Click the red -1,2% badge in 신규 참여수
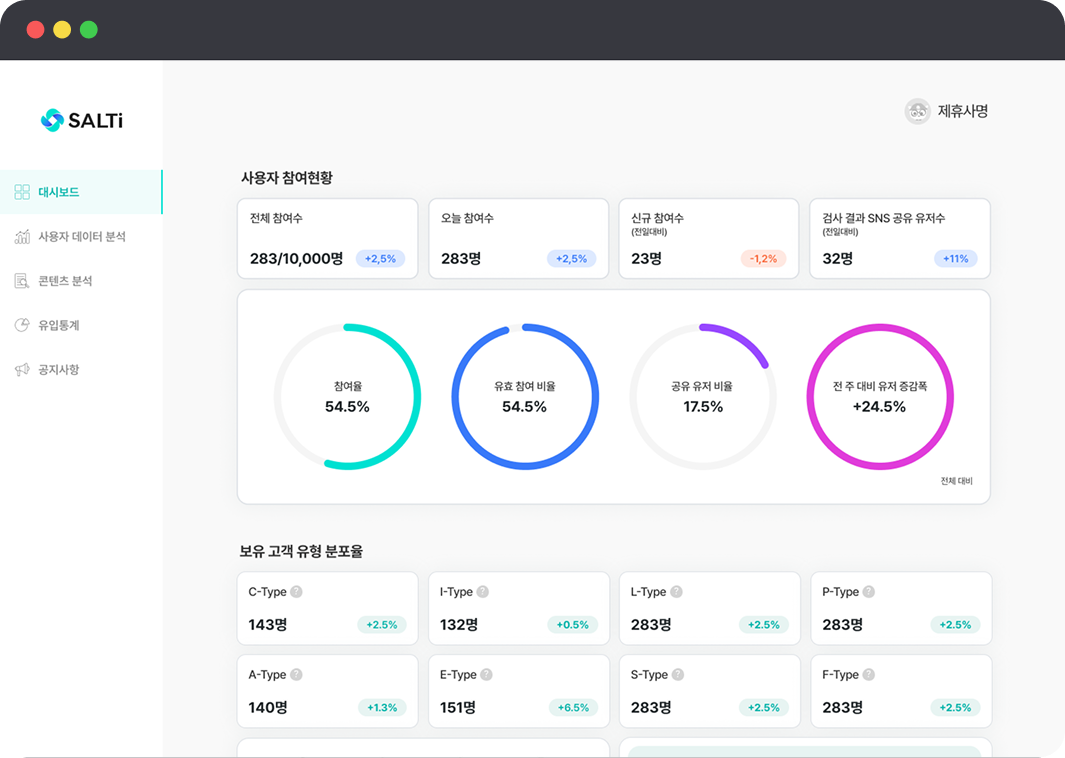This screenshot has height=758, width=1065. coord(763,259)
